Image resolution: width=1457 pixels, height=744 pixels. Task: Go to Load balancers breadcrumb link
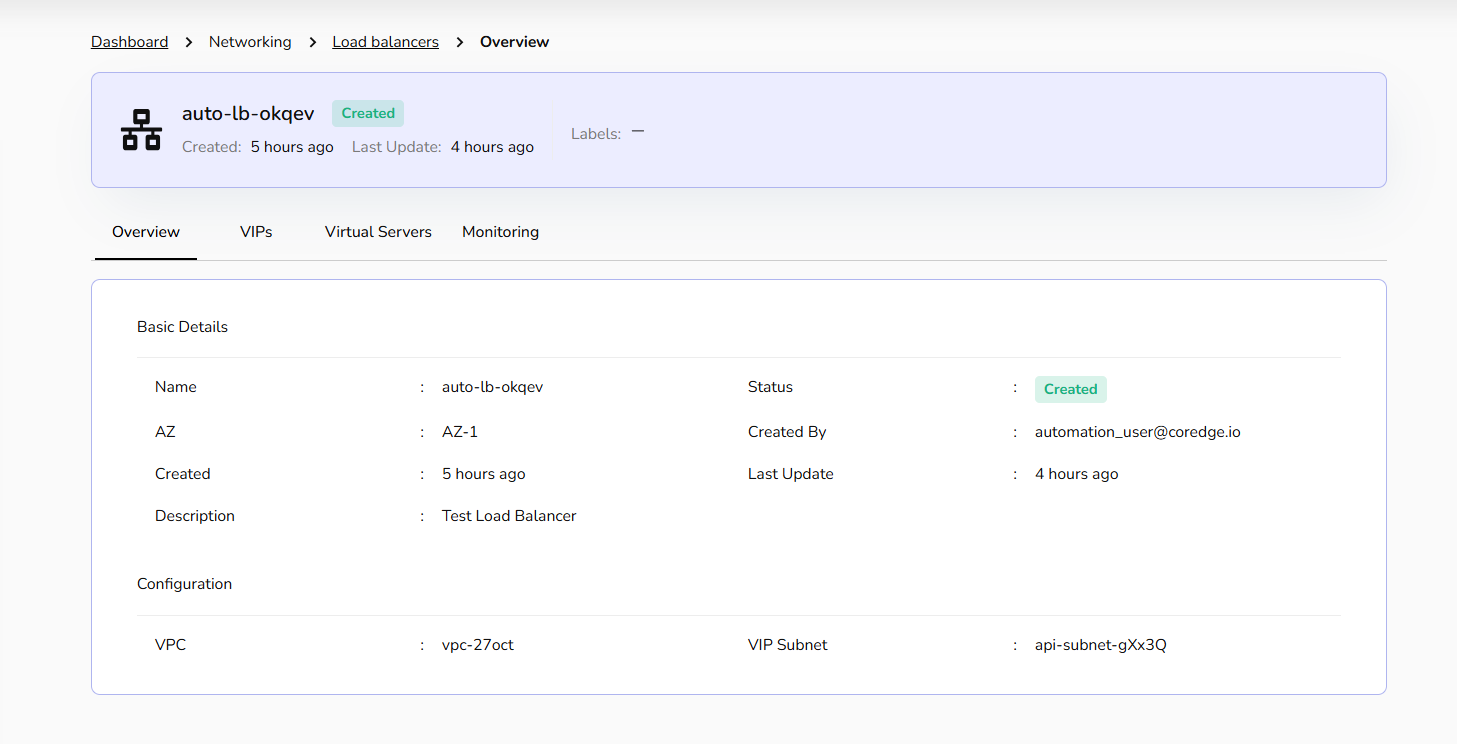click(385, 42)
